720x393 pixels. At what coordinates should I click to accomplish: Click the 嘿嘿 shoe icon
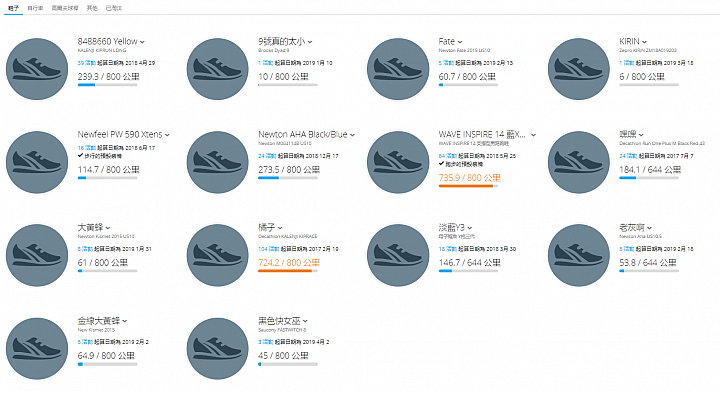pos(579,162)
